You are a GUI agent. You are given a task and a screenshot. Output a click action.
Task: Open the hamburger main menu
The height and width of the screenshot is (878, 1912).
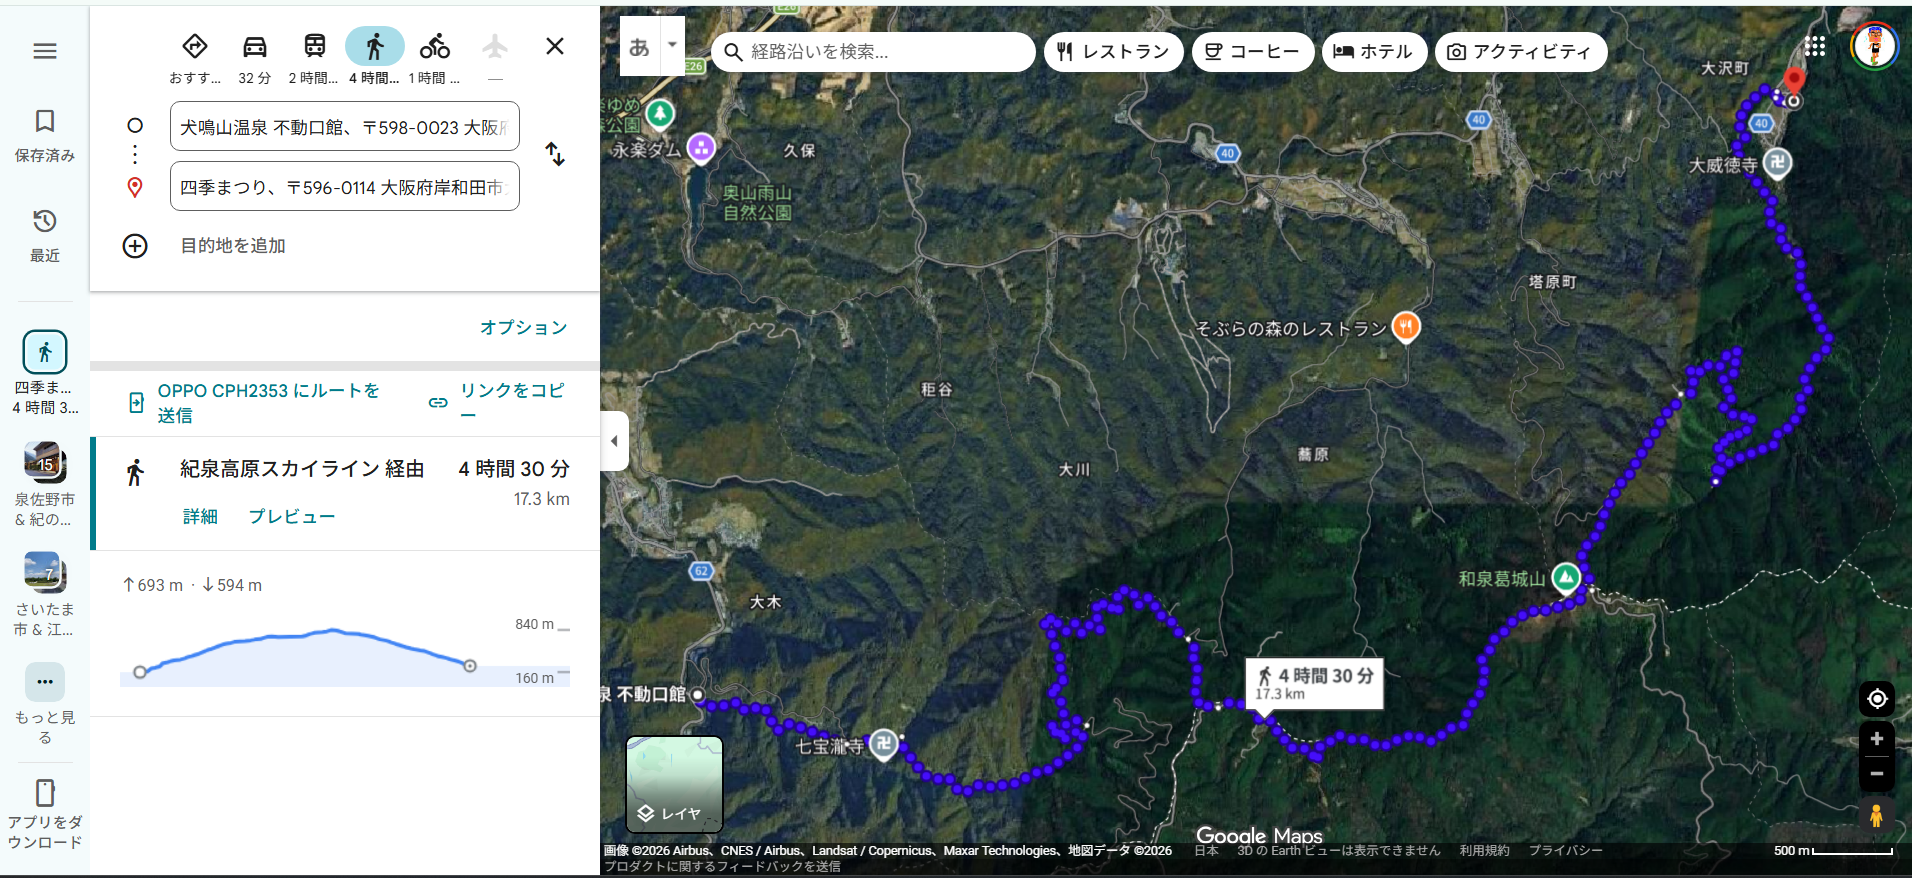(45, 51)
